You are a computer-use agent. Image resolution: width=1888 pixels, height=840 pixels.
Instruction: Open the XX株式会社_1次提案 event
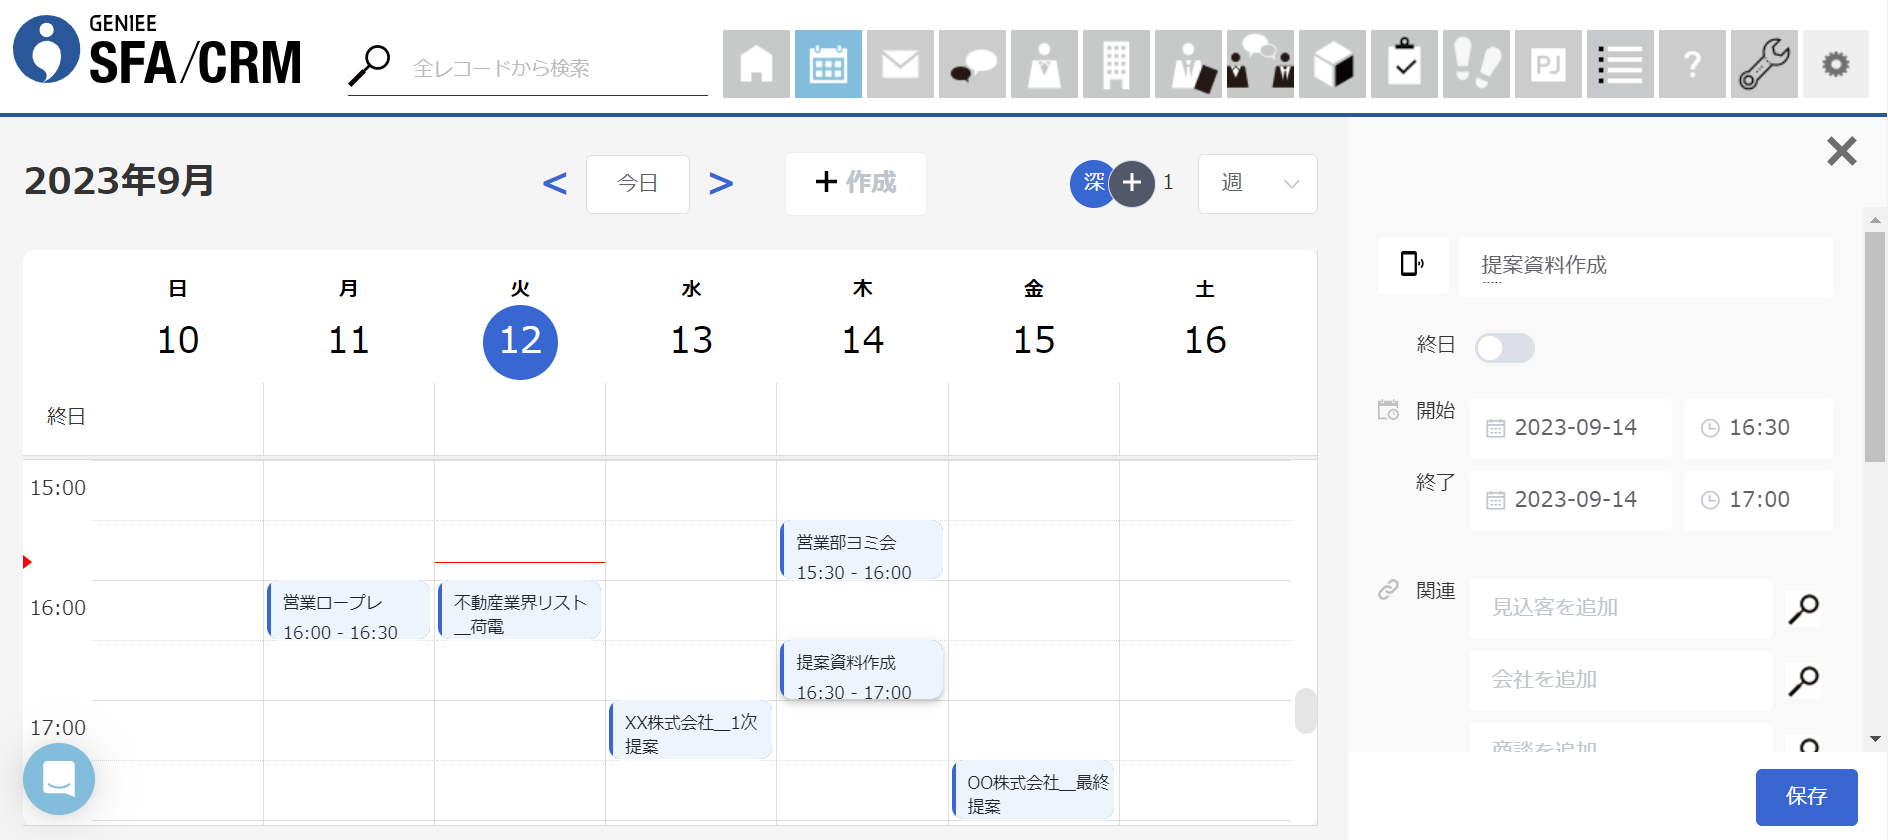(690, 729)
